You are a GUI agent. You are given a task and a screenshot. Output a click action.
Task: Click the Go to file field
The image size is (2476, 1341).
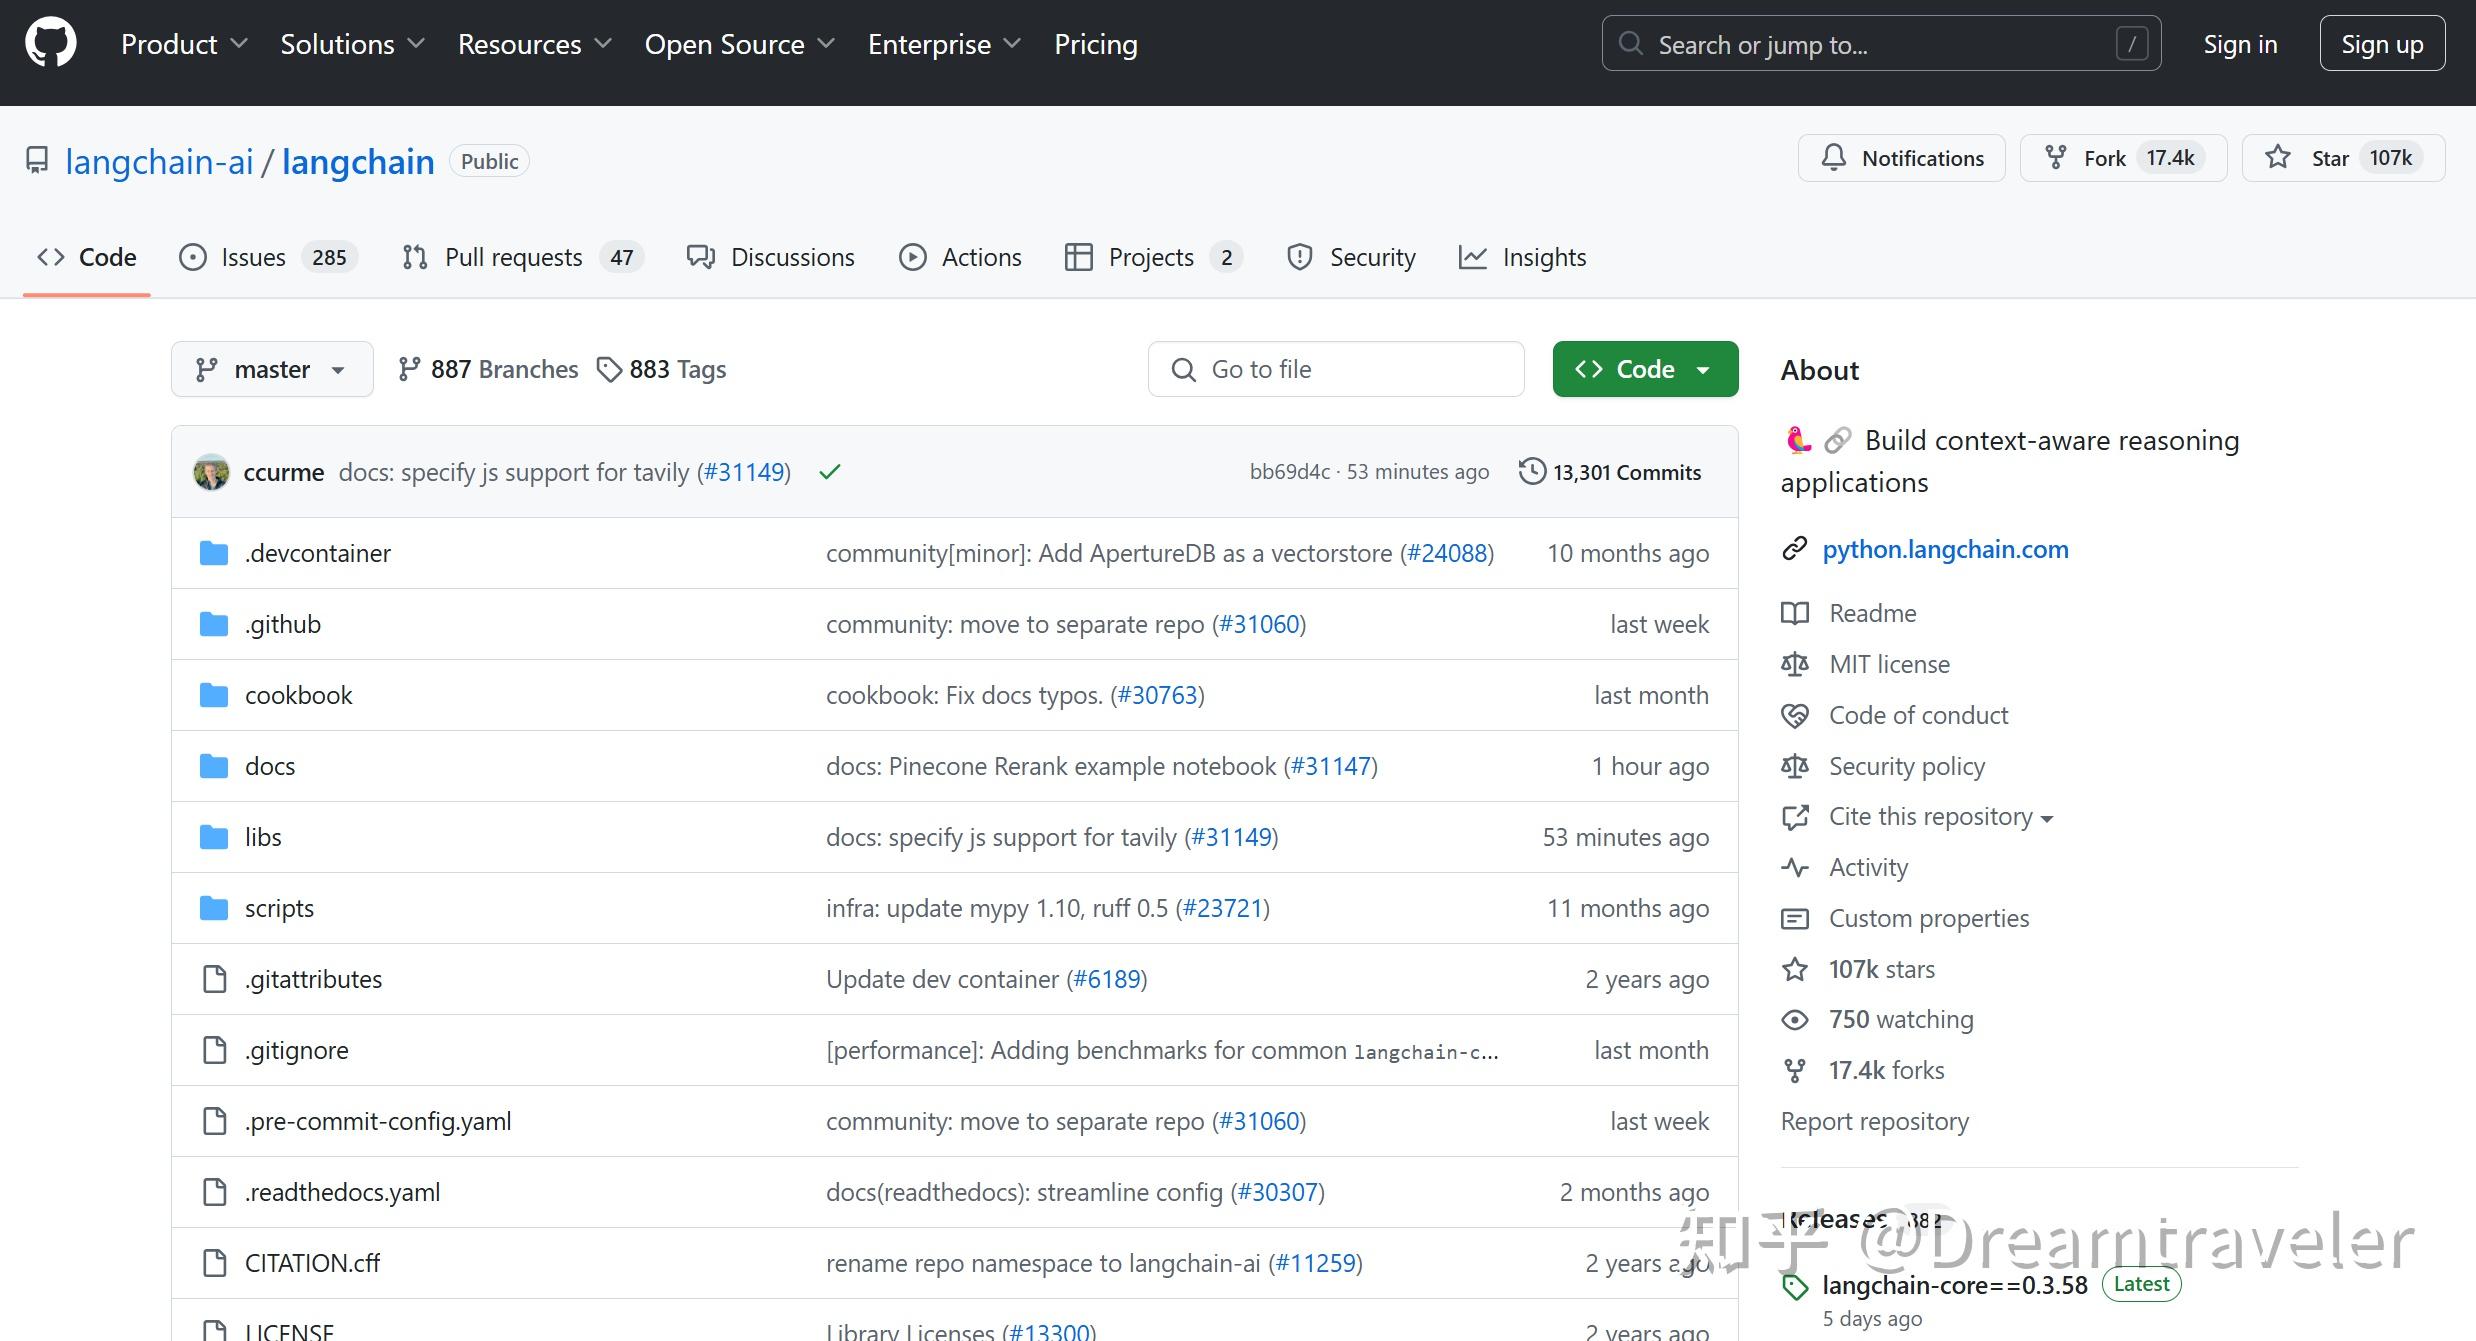[1335, 369]
